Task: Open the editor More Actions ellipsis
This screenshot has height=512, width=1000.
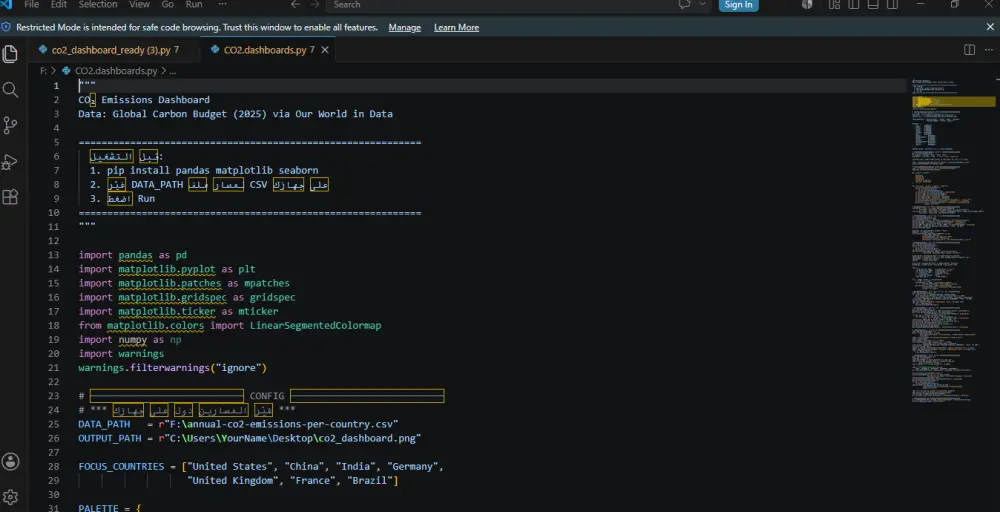Action: pos(989,50)
